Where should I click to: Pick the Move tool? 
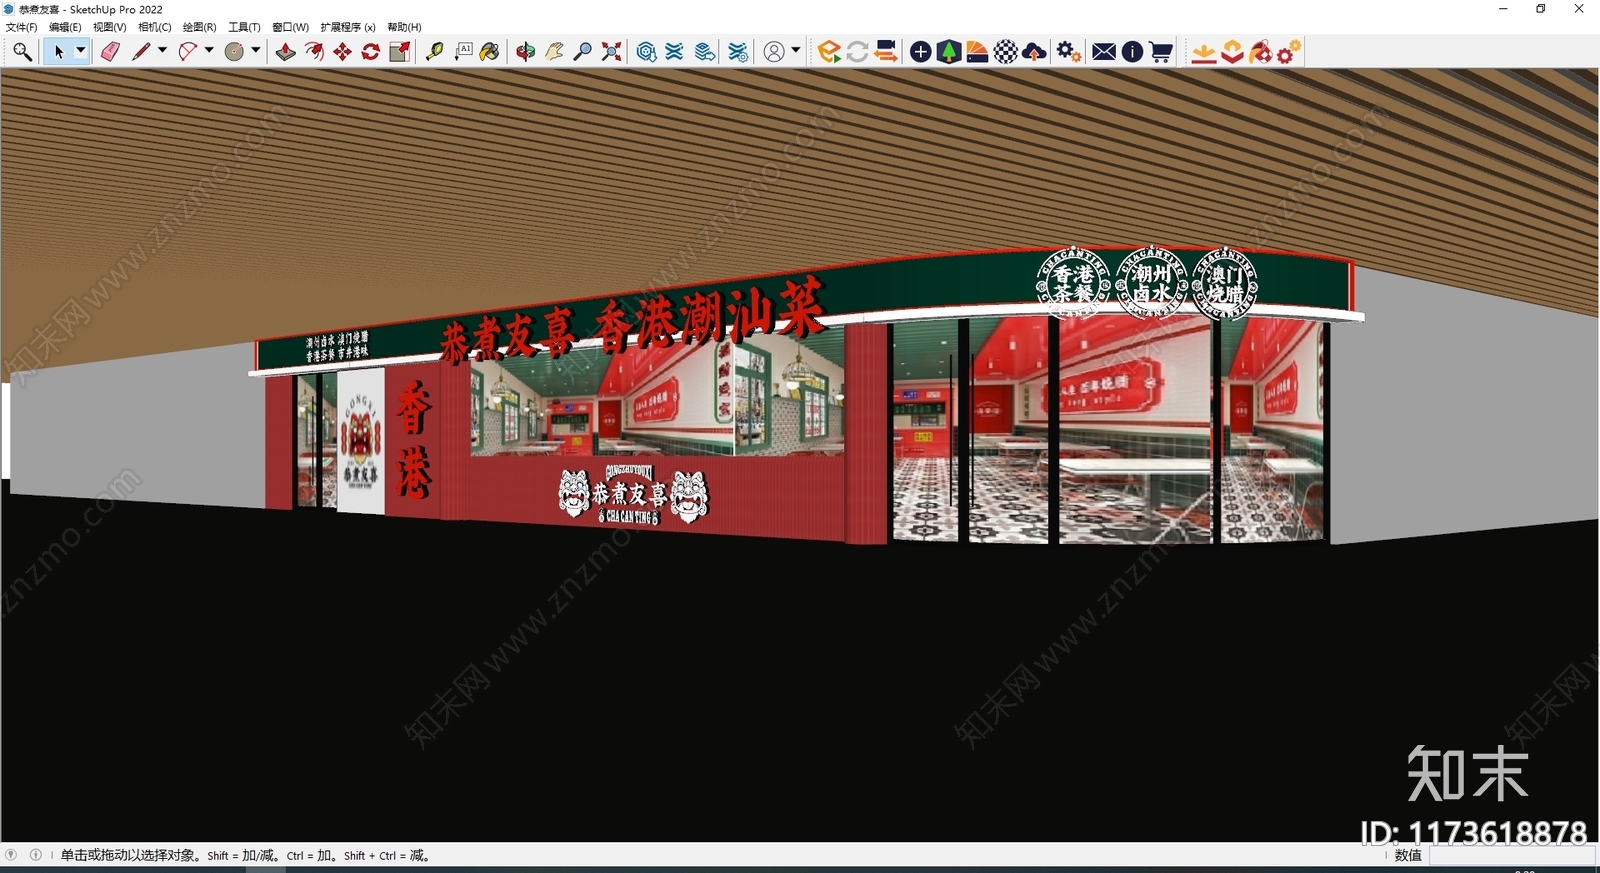[343, 52]
